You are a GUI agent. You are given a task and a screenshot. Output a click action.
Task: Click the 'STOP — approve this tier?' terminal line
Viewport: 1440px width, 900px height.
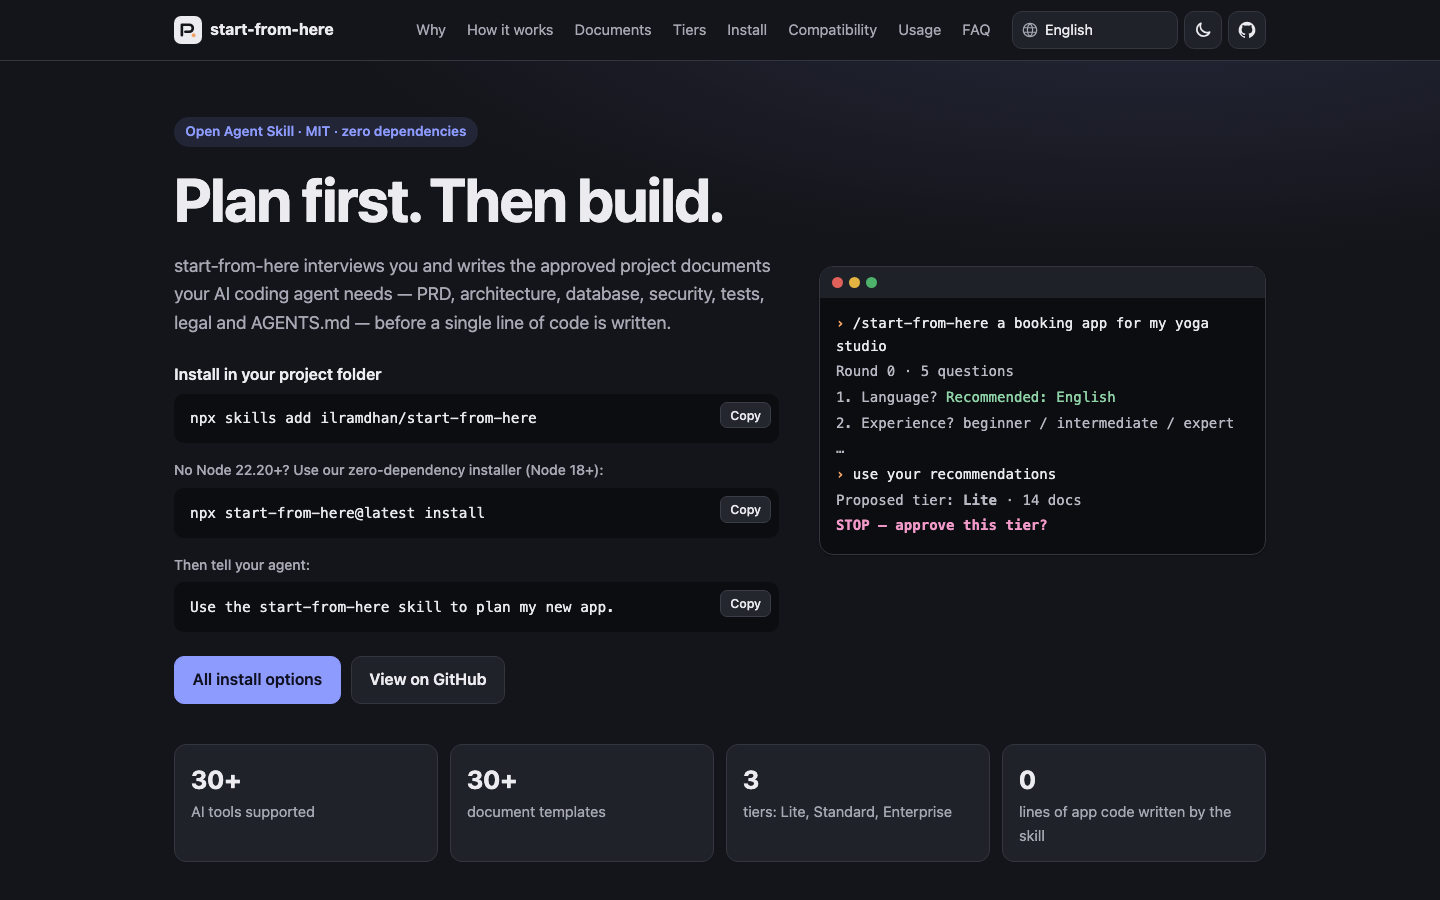(942, 525)
